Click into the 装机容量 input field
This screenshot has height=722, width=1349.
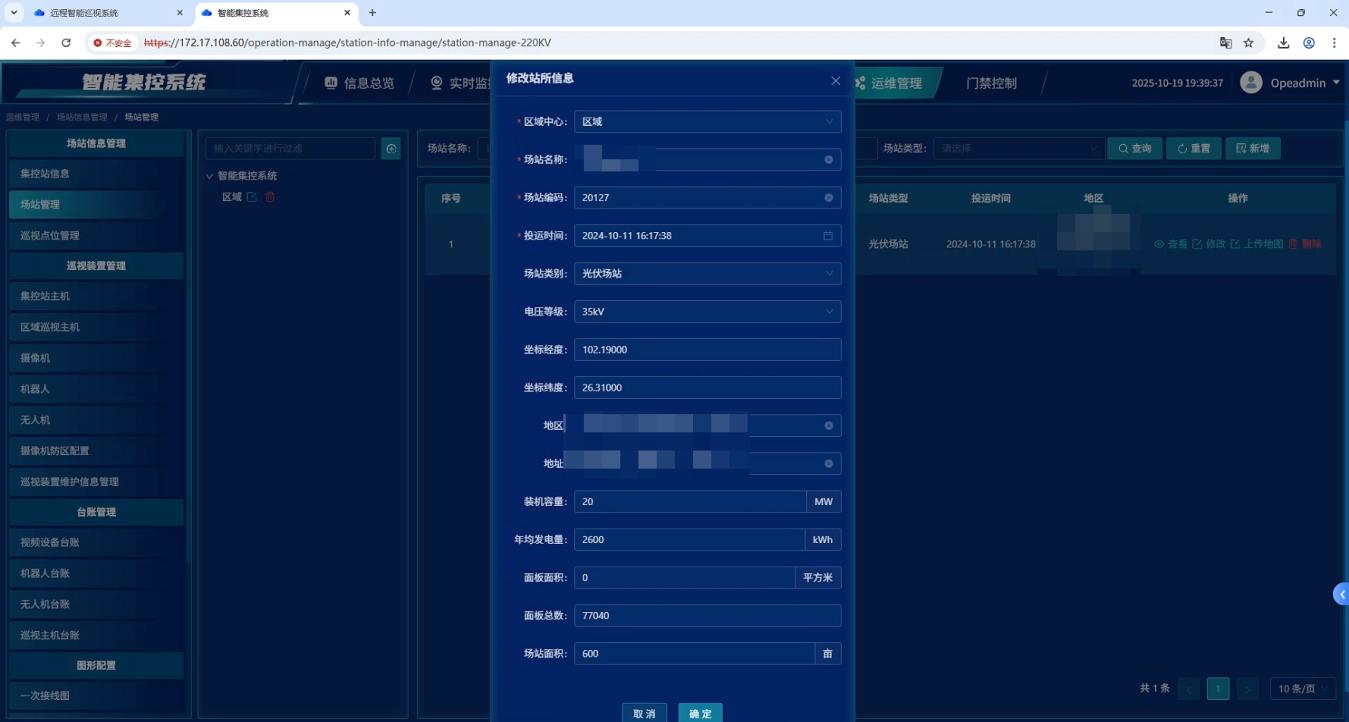690,502
